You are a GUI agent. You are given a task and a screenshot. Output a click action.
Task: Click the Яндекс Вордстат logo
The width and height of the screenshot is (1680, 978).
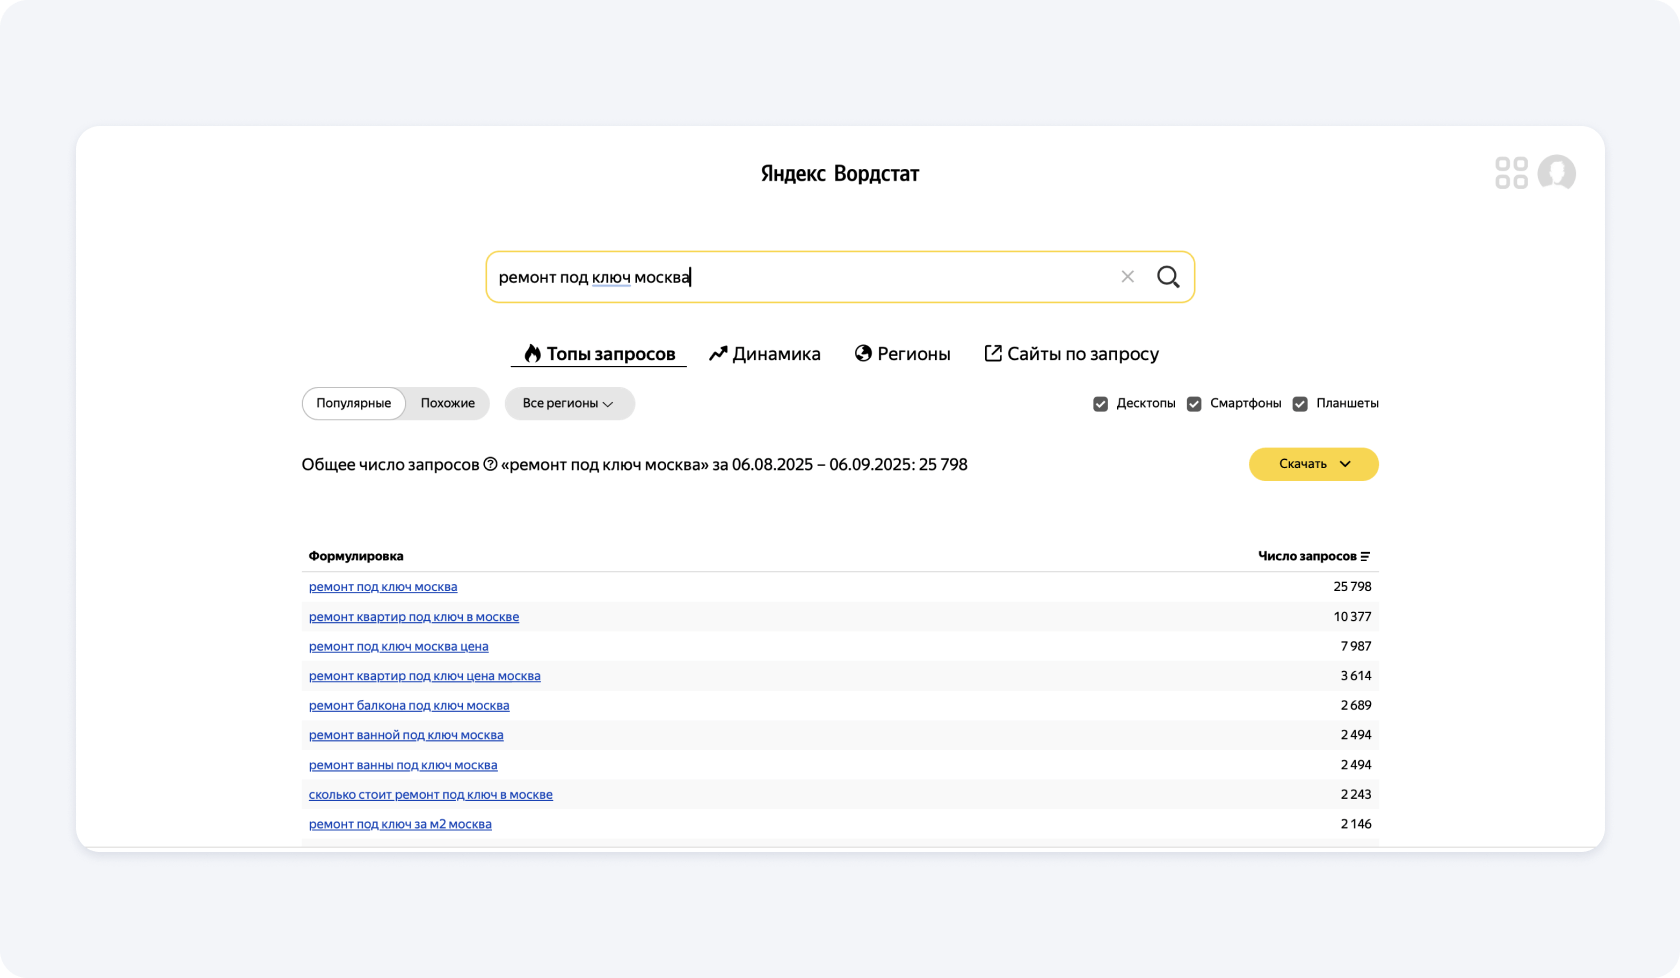(x=839, y=174)
